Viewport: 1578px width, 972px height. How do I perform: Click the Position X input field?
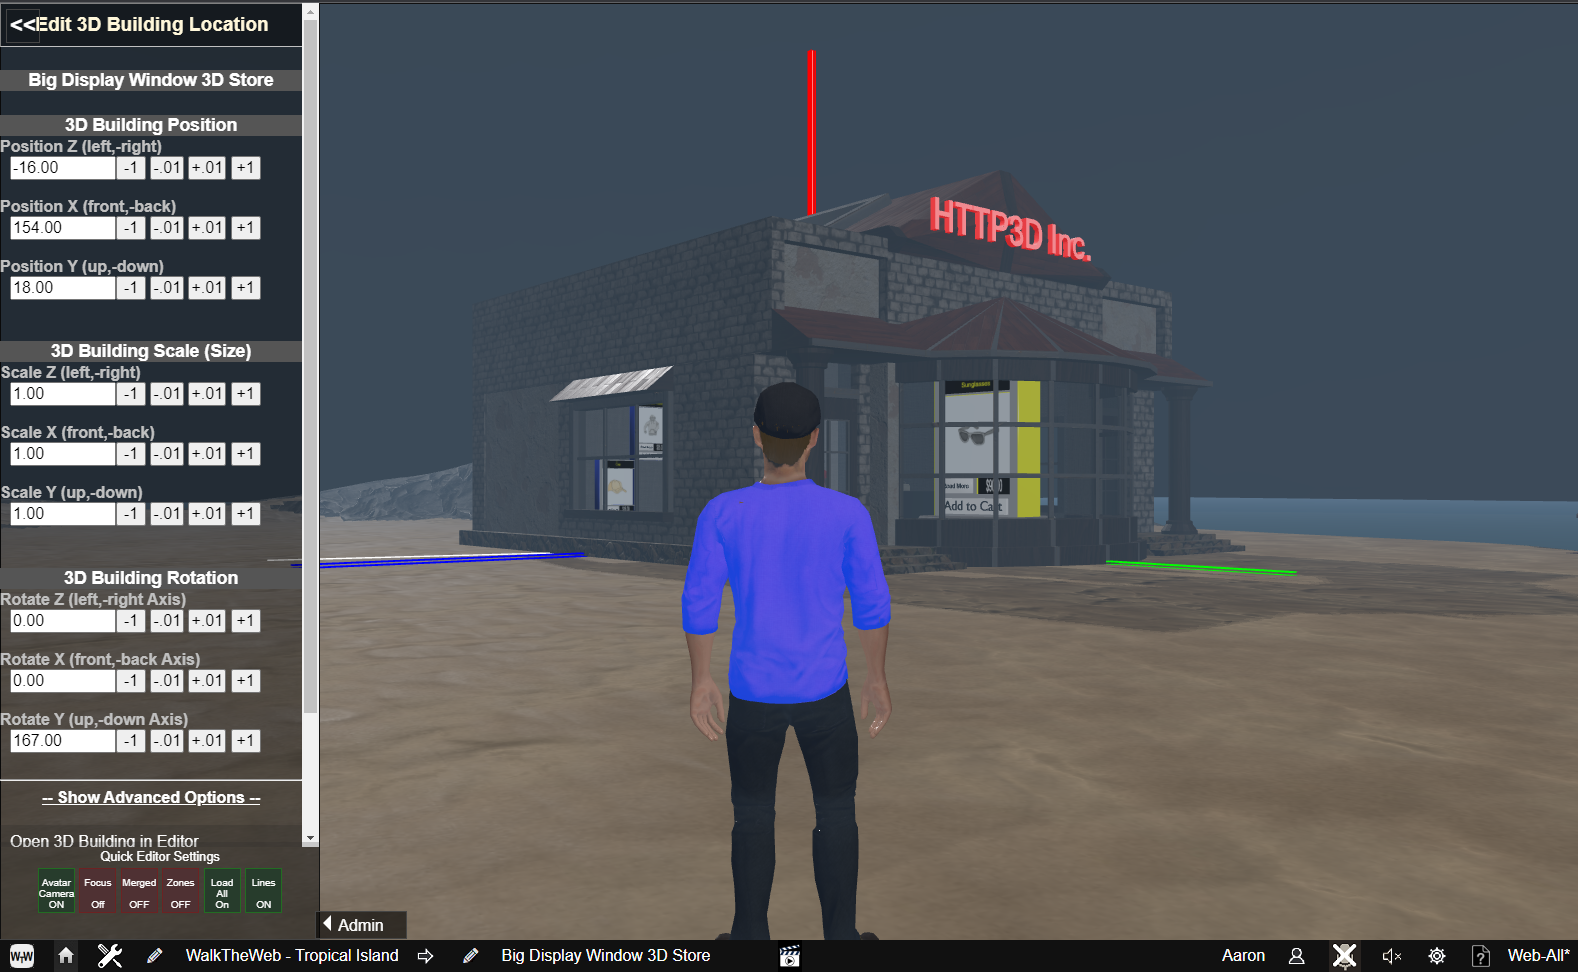(x=62, y=228)
